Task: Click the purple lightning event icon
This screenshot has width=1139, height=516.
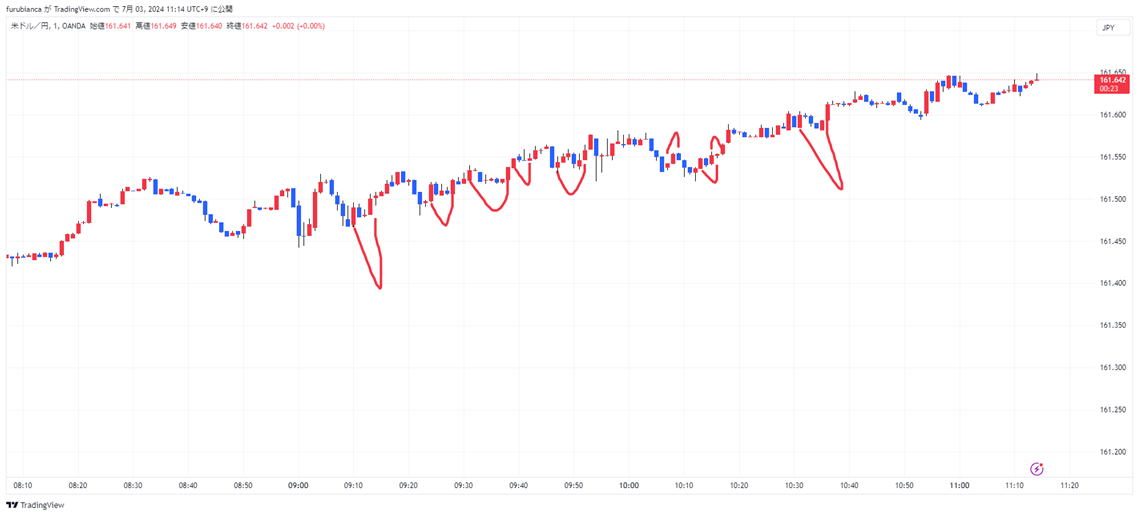Action: click(x=1037, y=468)
